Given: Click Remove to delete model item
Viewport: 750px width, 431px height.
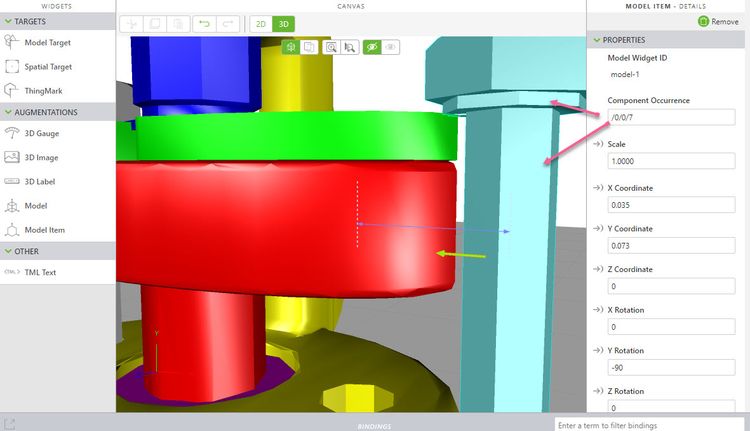Looking at the screenshot, I should click(x=718, y=22).
